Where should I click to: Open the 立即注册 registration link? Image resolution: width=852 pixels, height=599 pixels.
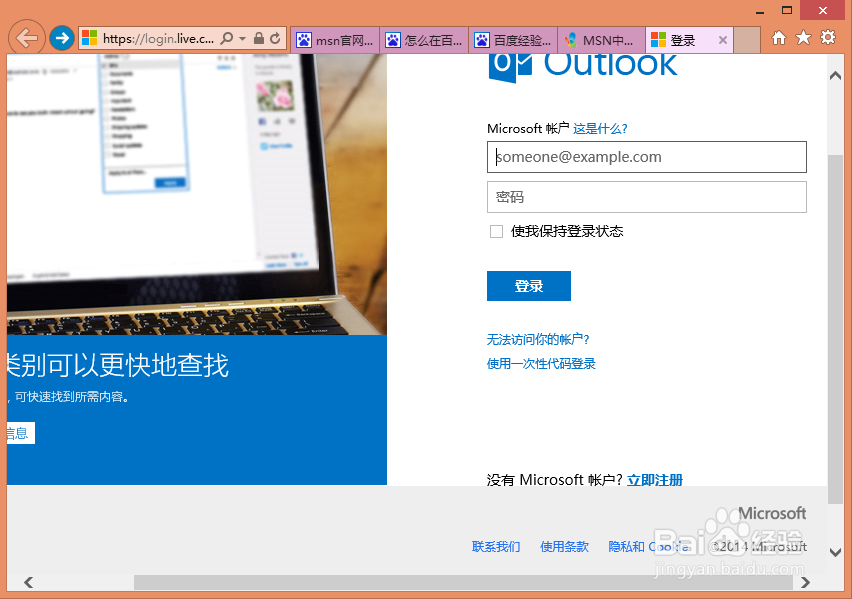pos(656,480)
